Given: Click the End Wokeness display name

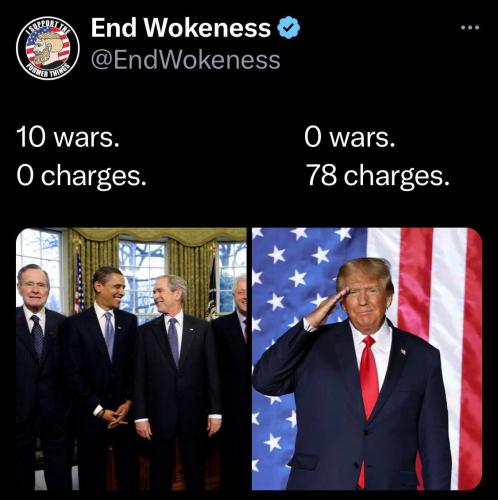Looking at the screenshot, I should click(x=181, y=28).
